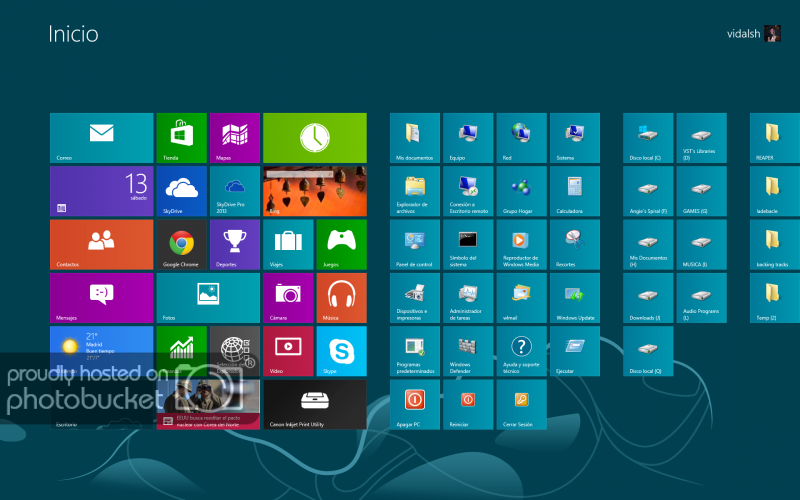This screenshot has width=800, height=500.
Task: Open the calendar tile showing 13
Action: coord(101,191)
